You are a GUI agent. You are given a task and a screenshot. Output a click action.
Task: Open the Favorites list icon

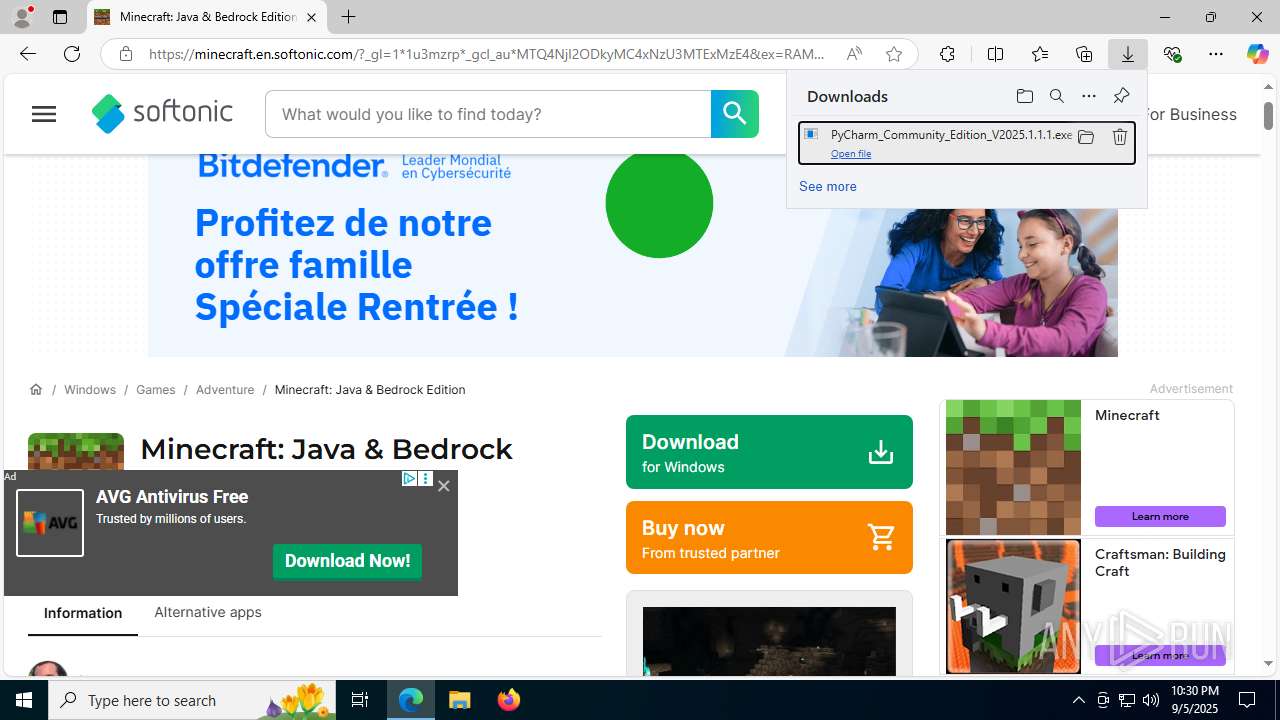coord(1040,54)
